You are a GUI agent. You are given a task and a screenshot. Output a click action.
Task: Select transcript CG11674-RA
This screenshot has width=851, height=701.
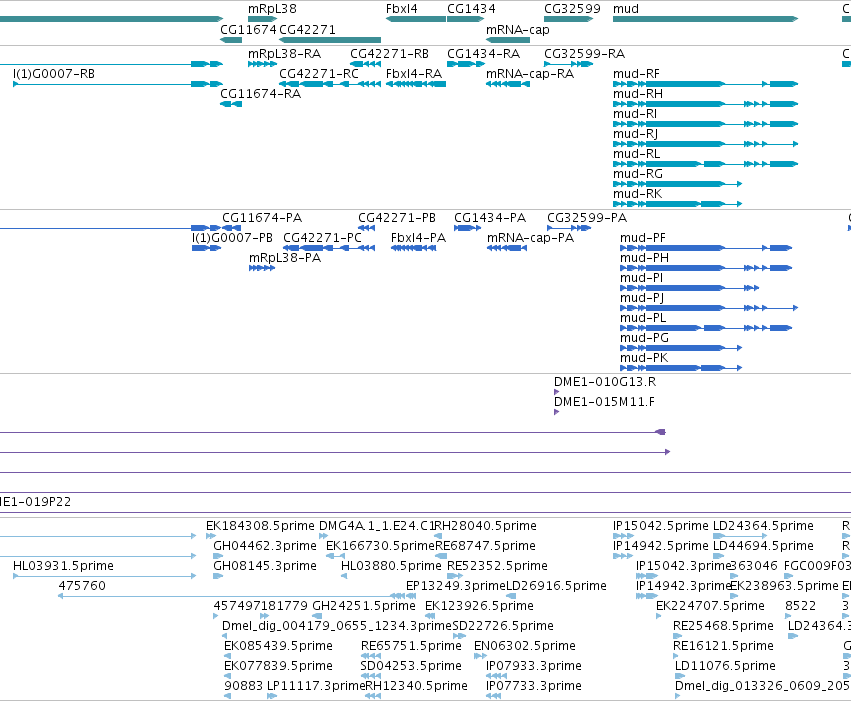pyautogui.click(x=231, y=104)
